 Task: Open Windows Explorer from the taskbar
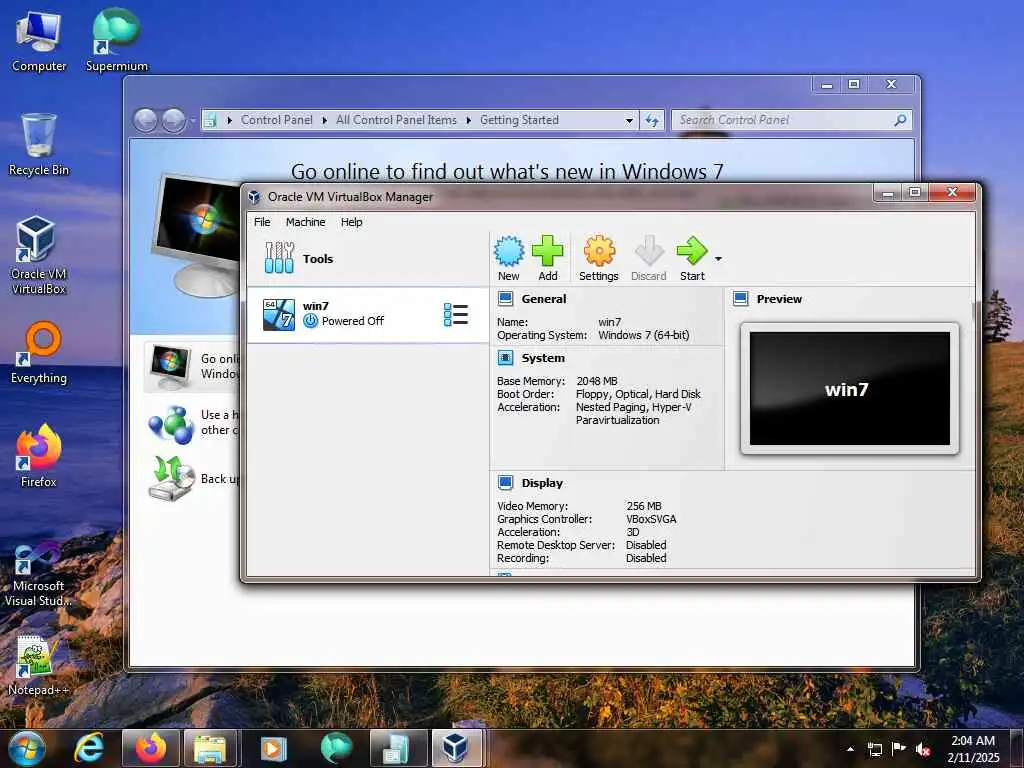click(x=210, y=748)
